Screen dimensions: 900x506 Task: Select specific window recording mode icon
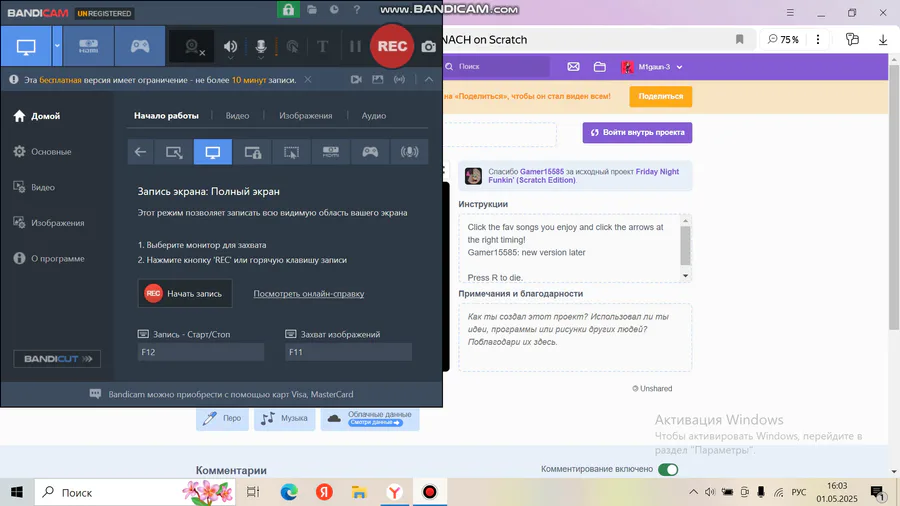[253, 152]
